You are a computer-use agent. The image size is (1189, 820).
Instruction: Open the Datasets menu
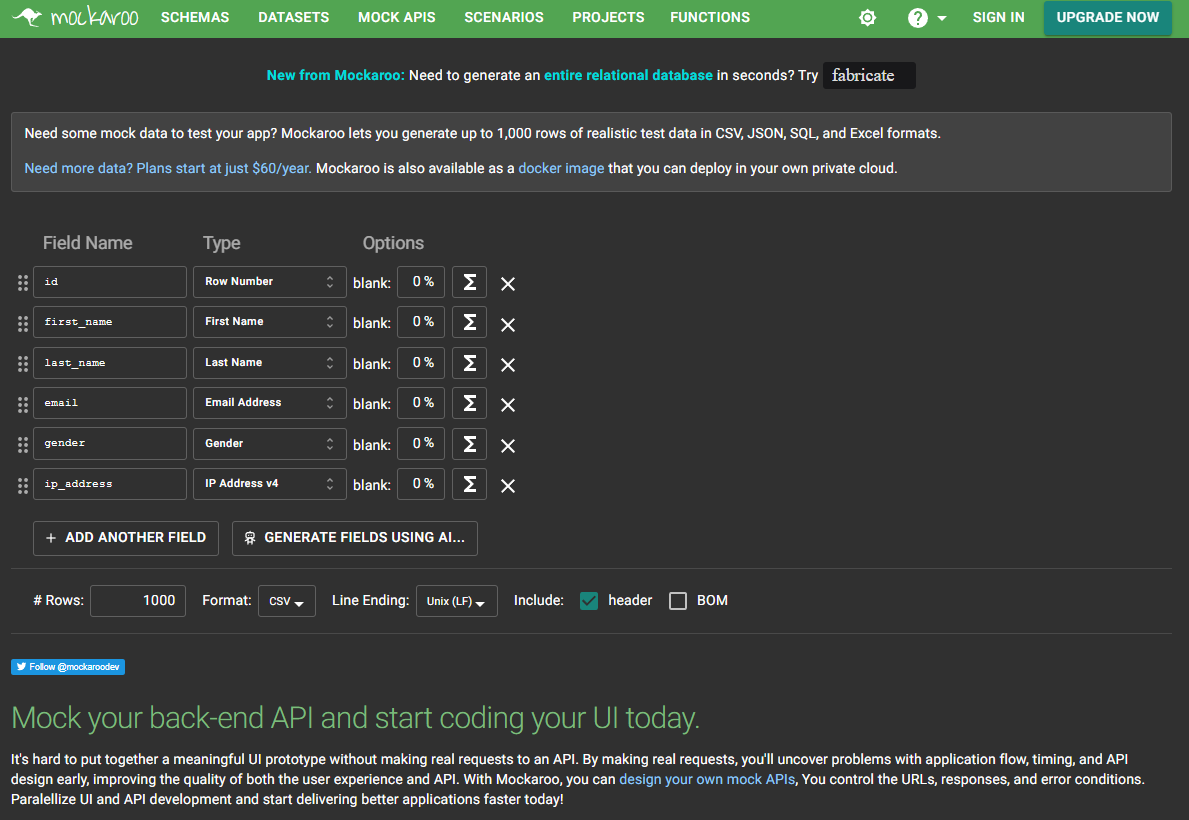pos(293,17)
